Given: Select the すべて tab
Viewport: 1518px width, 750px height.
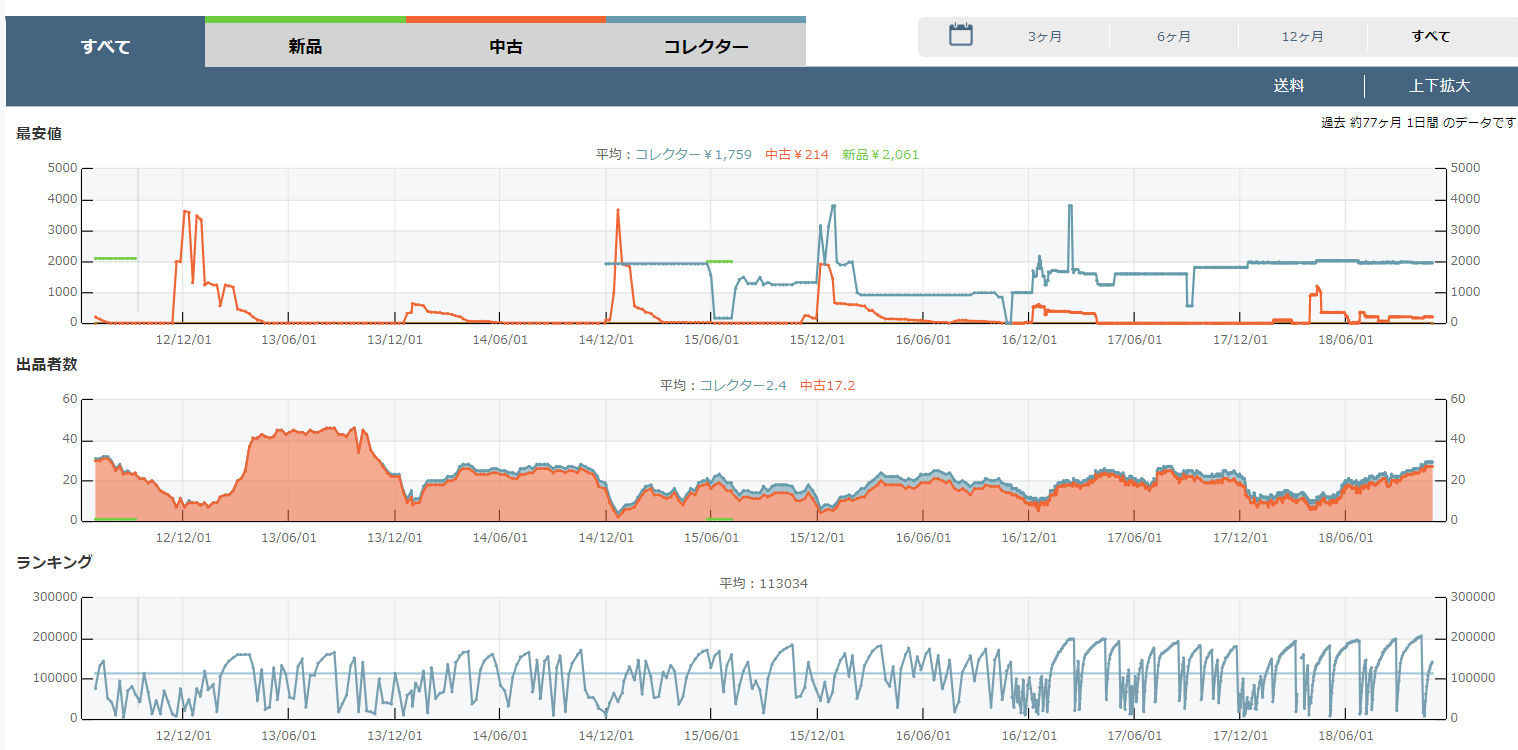Looking at the screenshot, I should click(105, 46).
